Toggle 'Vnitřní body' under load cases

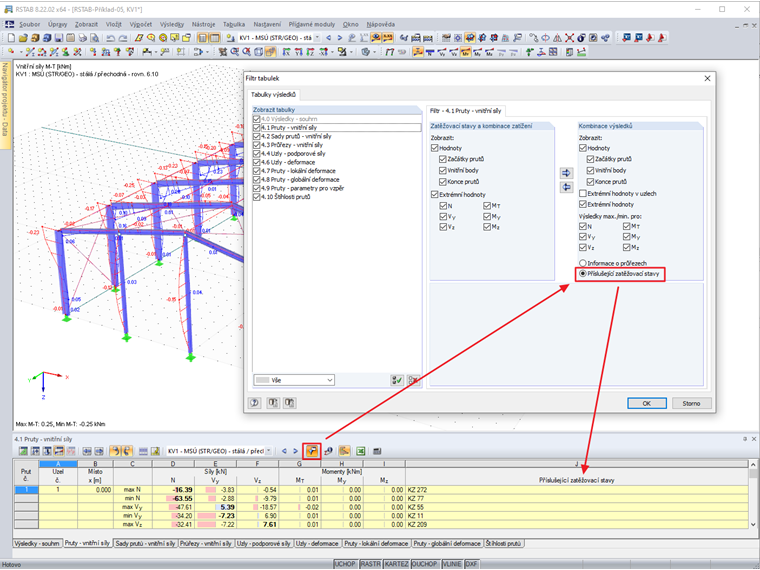click(440, 170)
